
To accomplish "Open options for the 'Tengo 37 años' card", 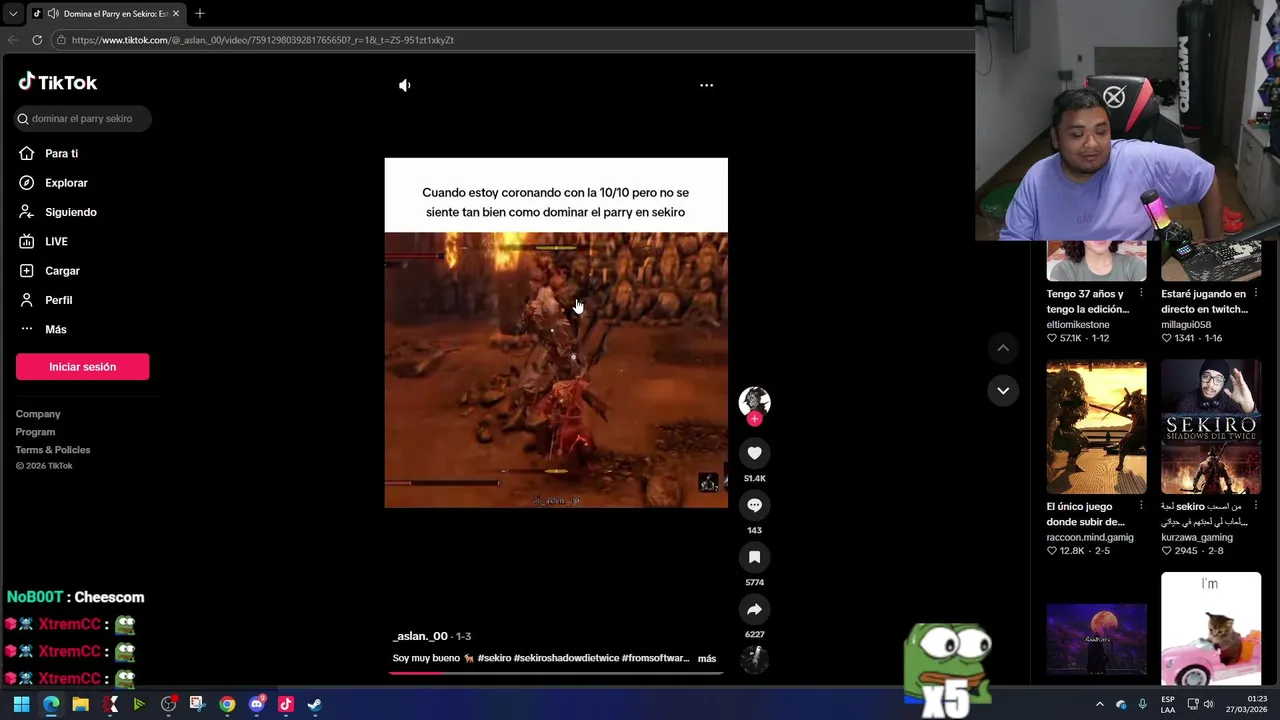I will [x=1141, y=294].
